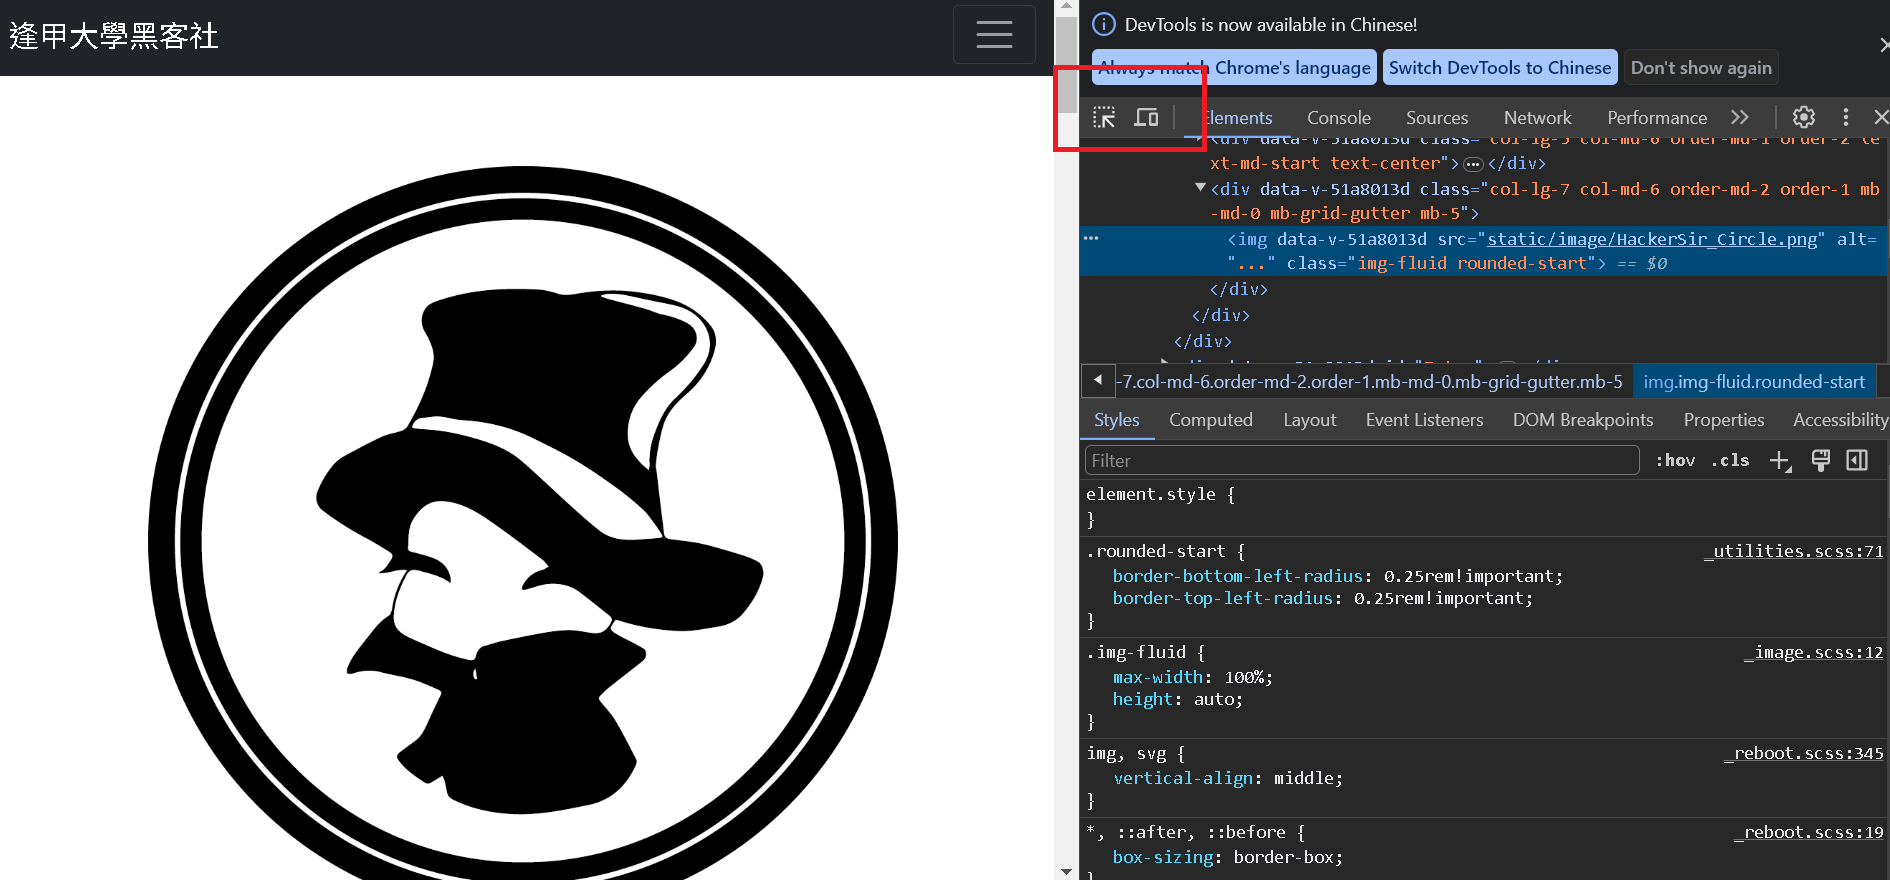
Task: Open DevTools settings gear
Action: [1804, 117]
